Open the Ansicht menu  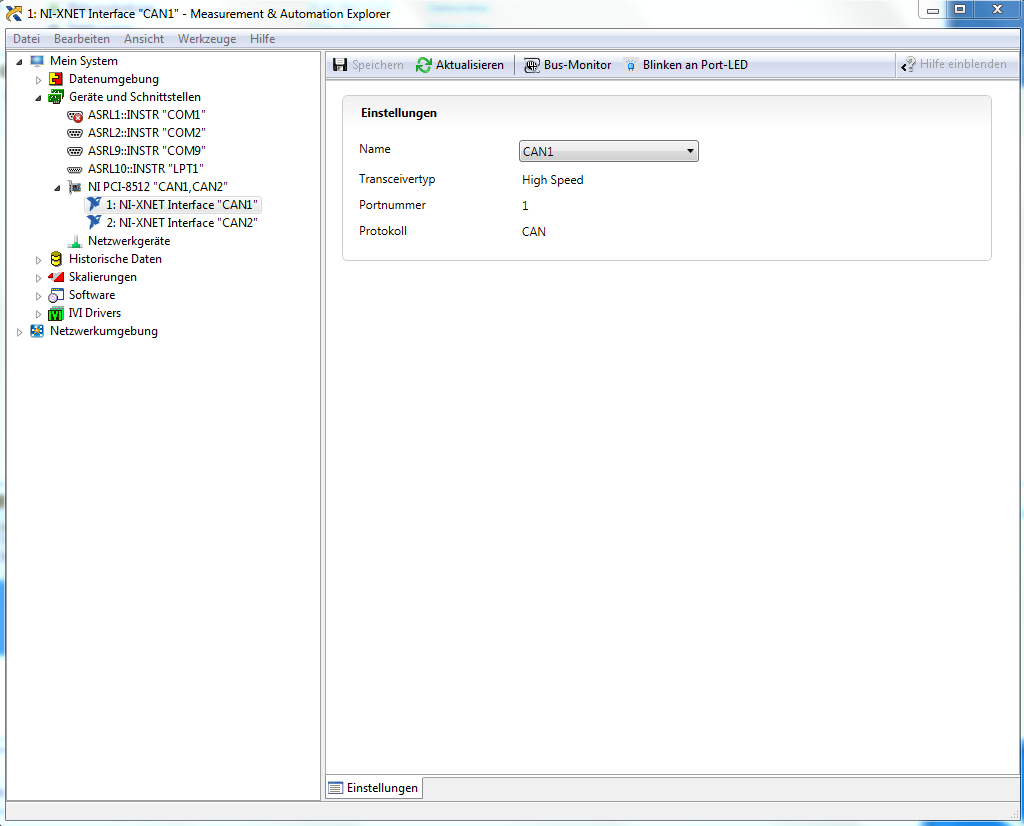[144, 39]
